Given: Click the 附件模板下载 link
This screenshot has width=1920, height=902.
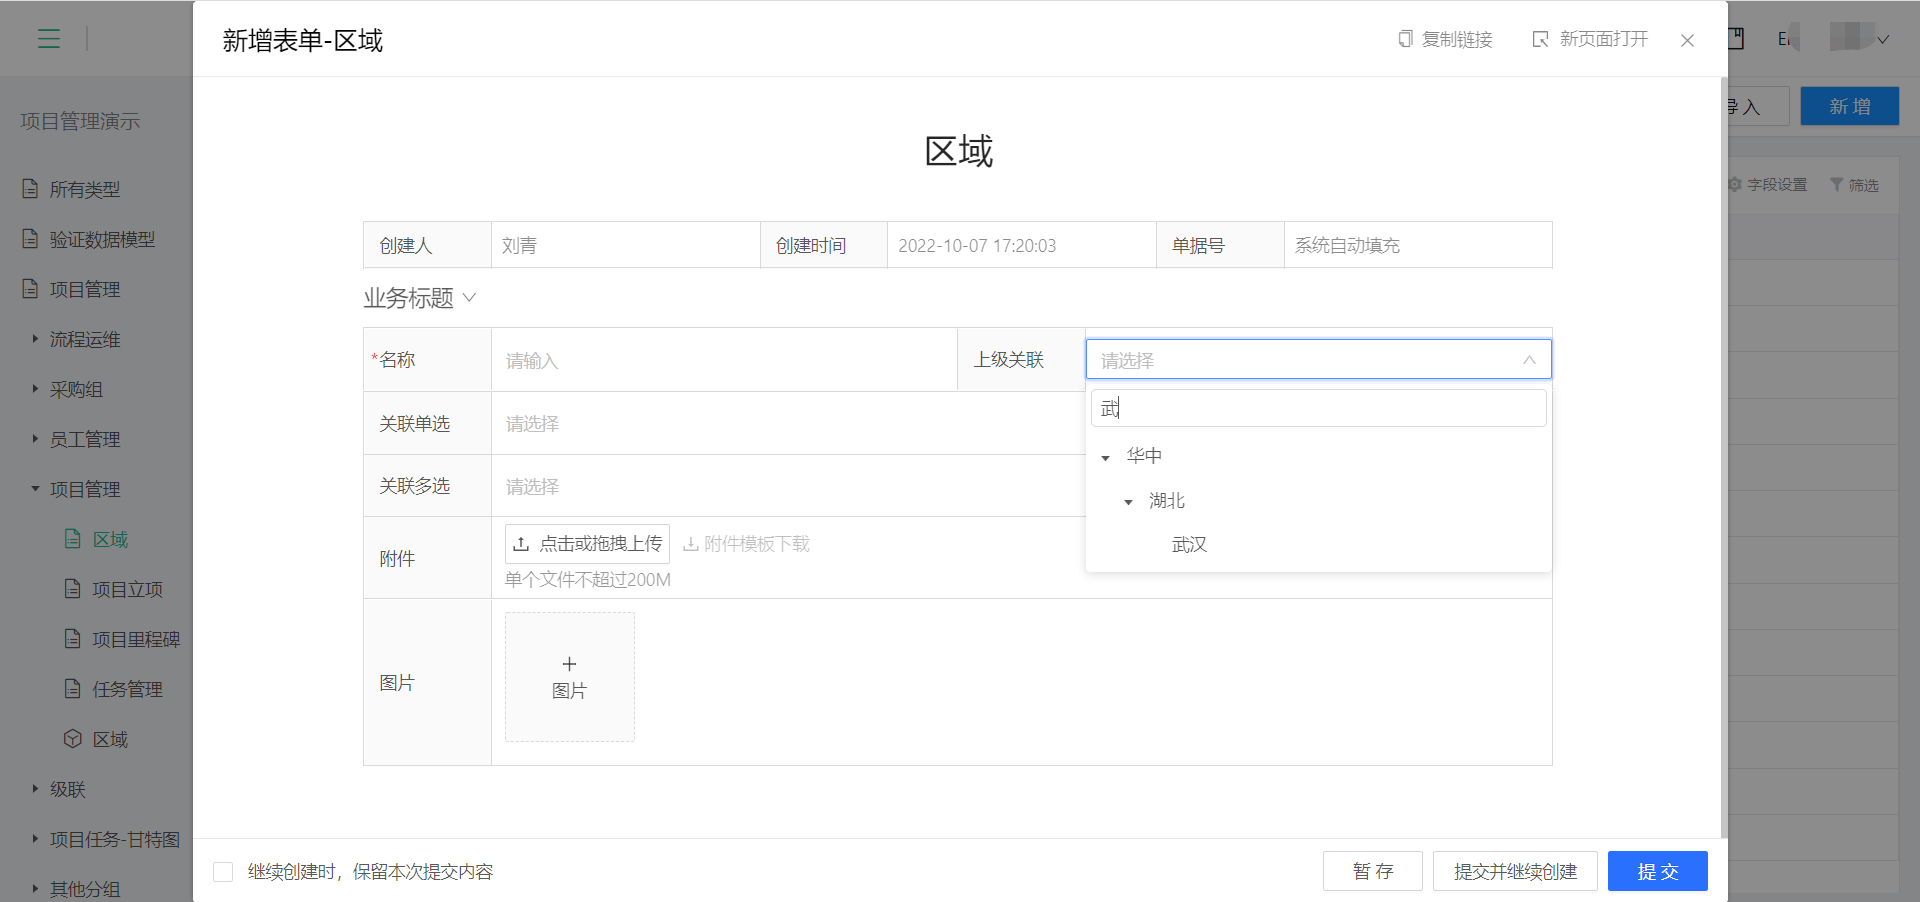Looking at the screenshot, I should (746, 544).
